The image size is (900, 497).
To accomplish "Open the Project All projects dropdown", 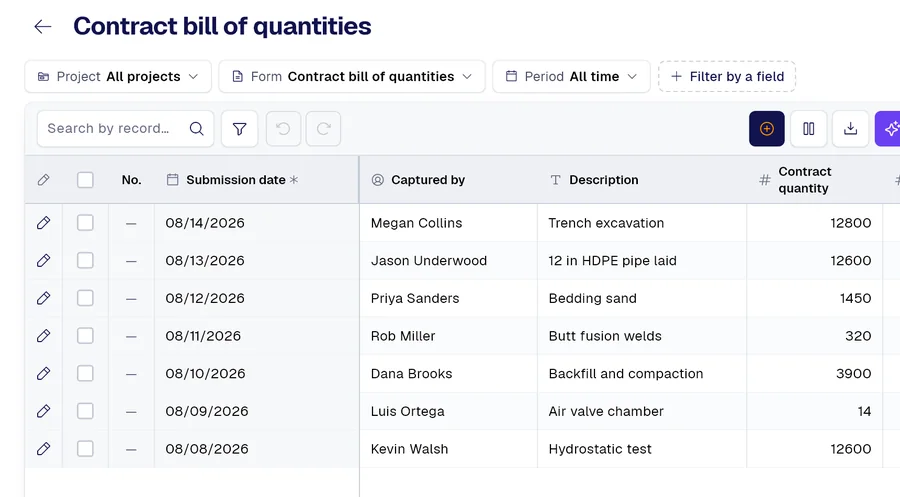I will (118, 76).
